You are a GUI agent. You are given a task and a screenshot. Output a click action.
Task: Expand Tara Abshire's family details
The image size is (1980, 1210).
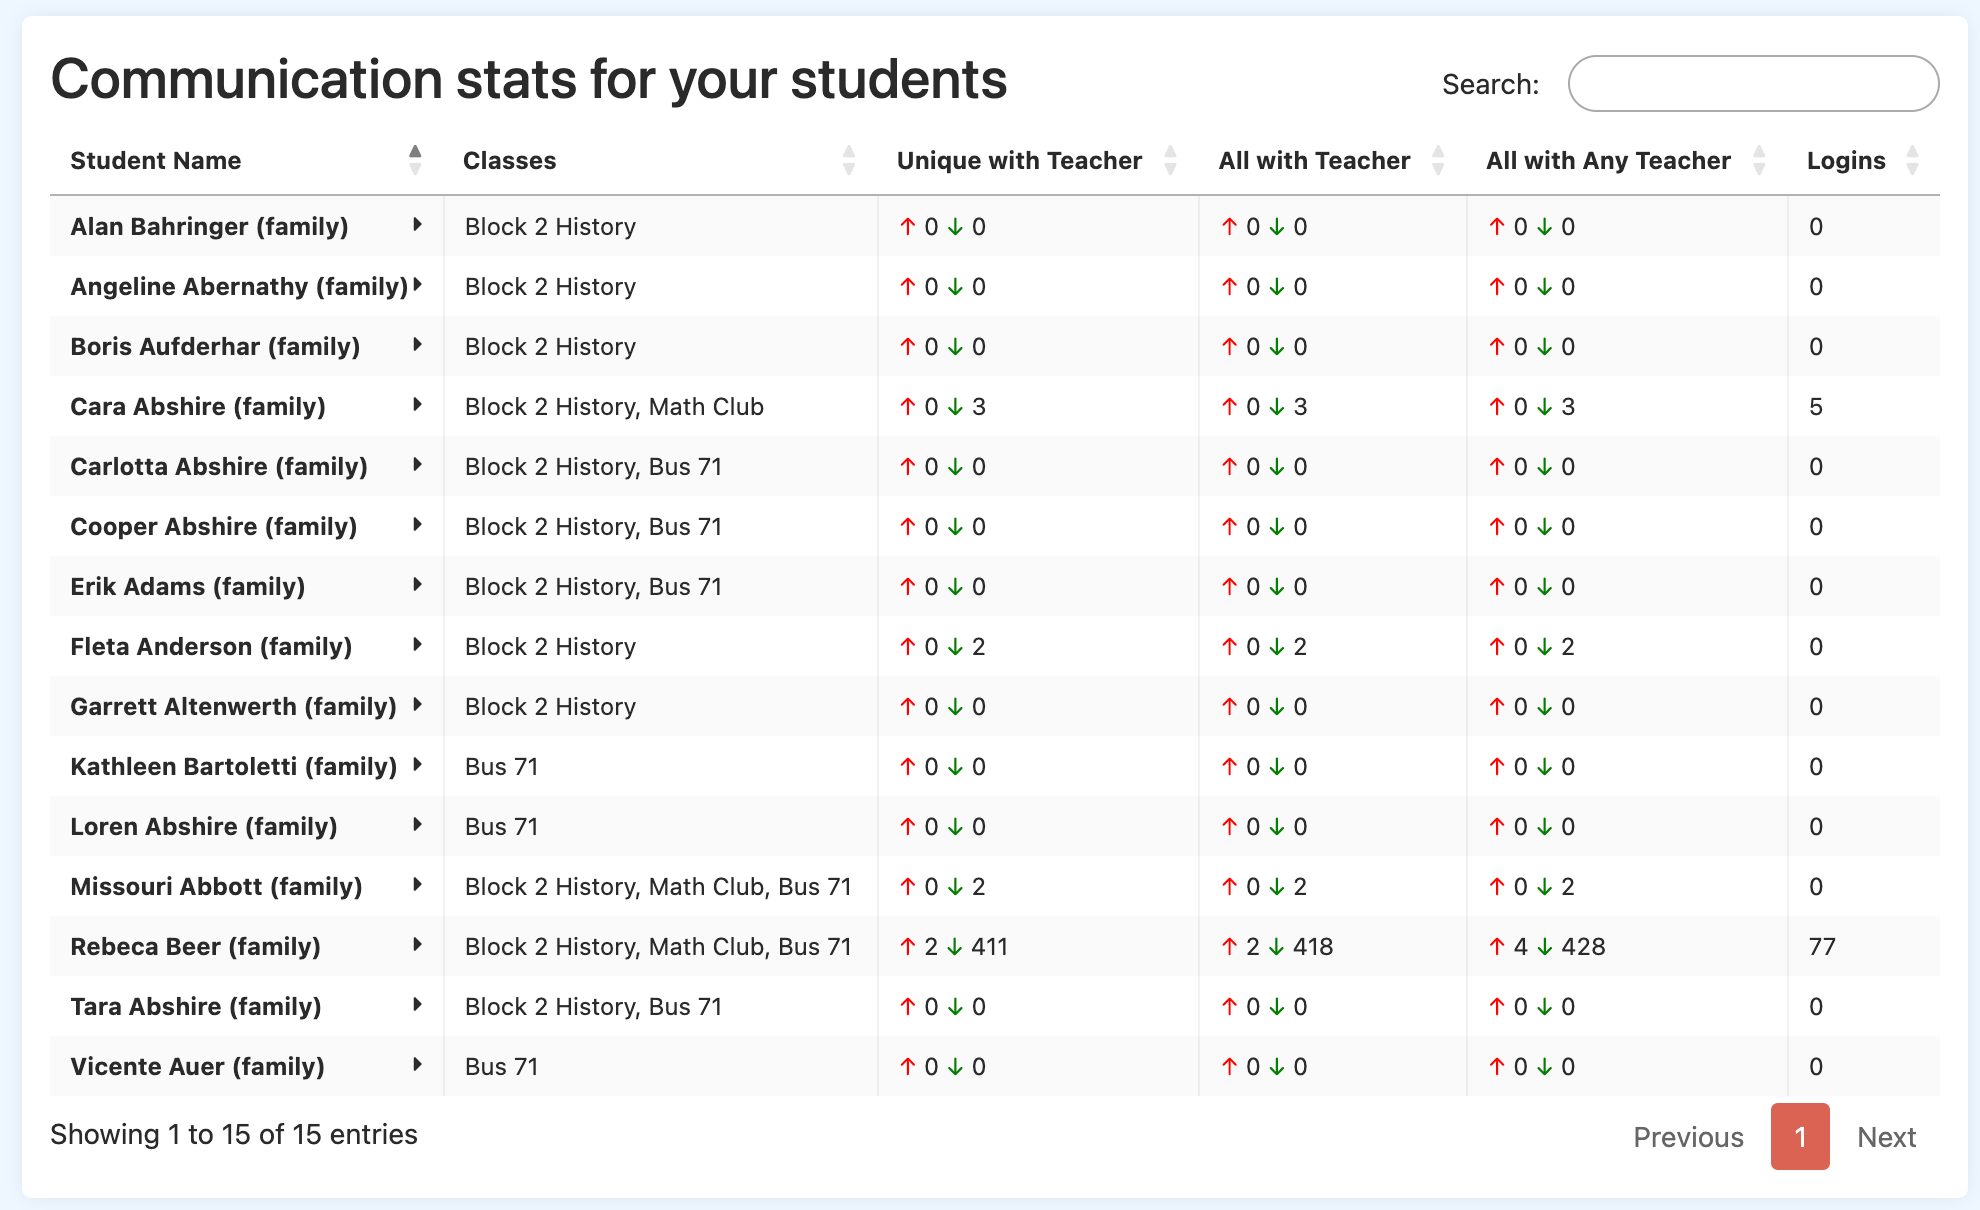pyautogui.click(x=417, y=1006)
